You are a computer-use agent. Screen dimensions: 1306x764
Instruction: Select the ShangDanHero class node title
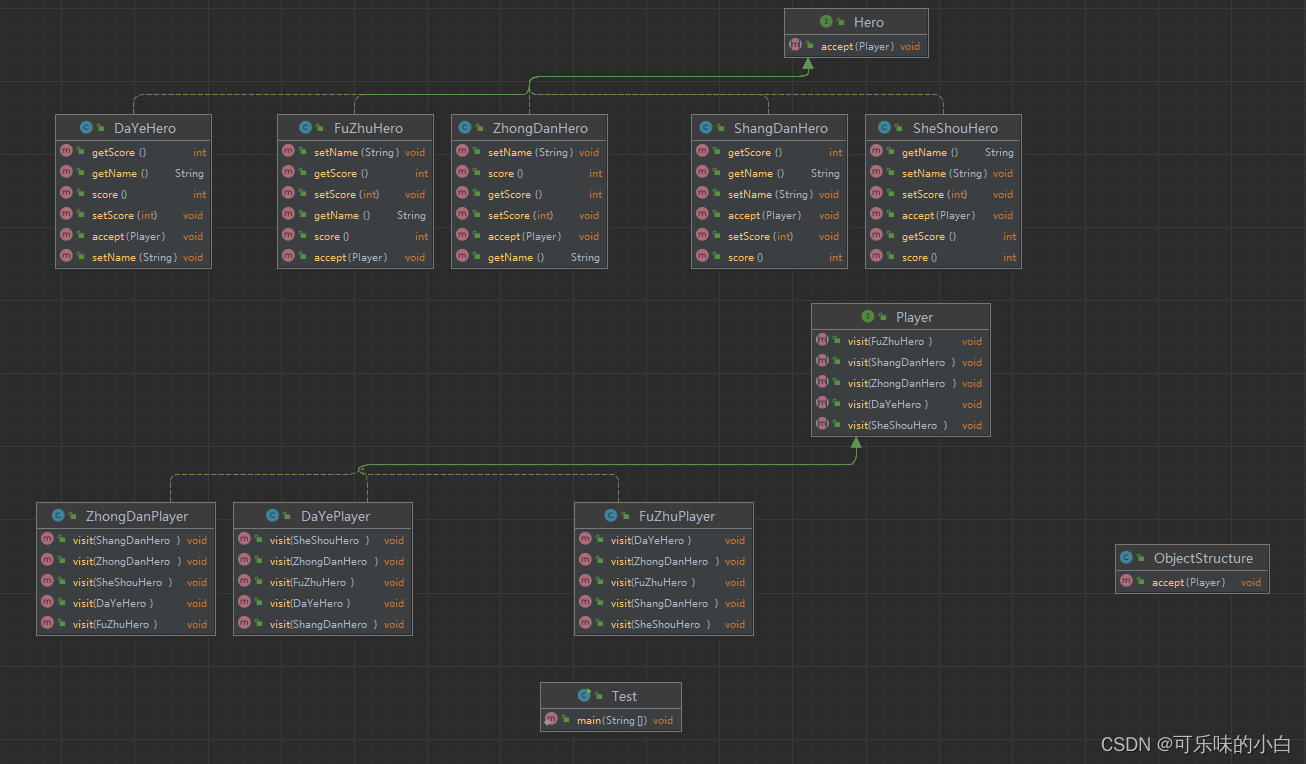[781, 128]
